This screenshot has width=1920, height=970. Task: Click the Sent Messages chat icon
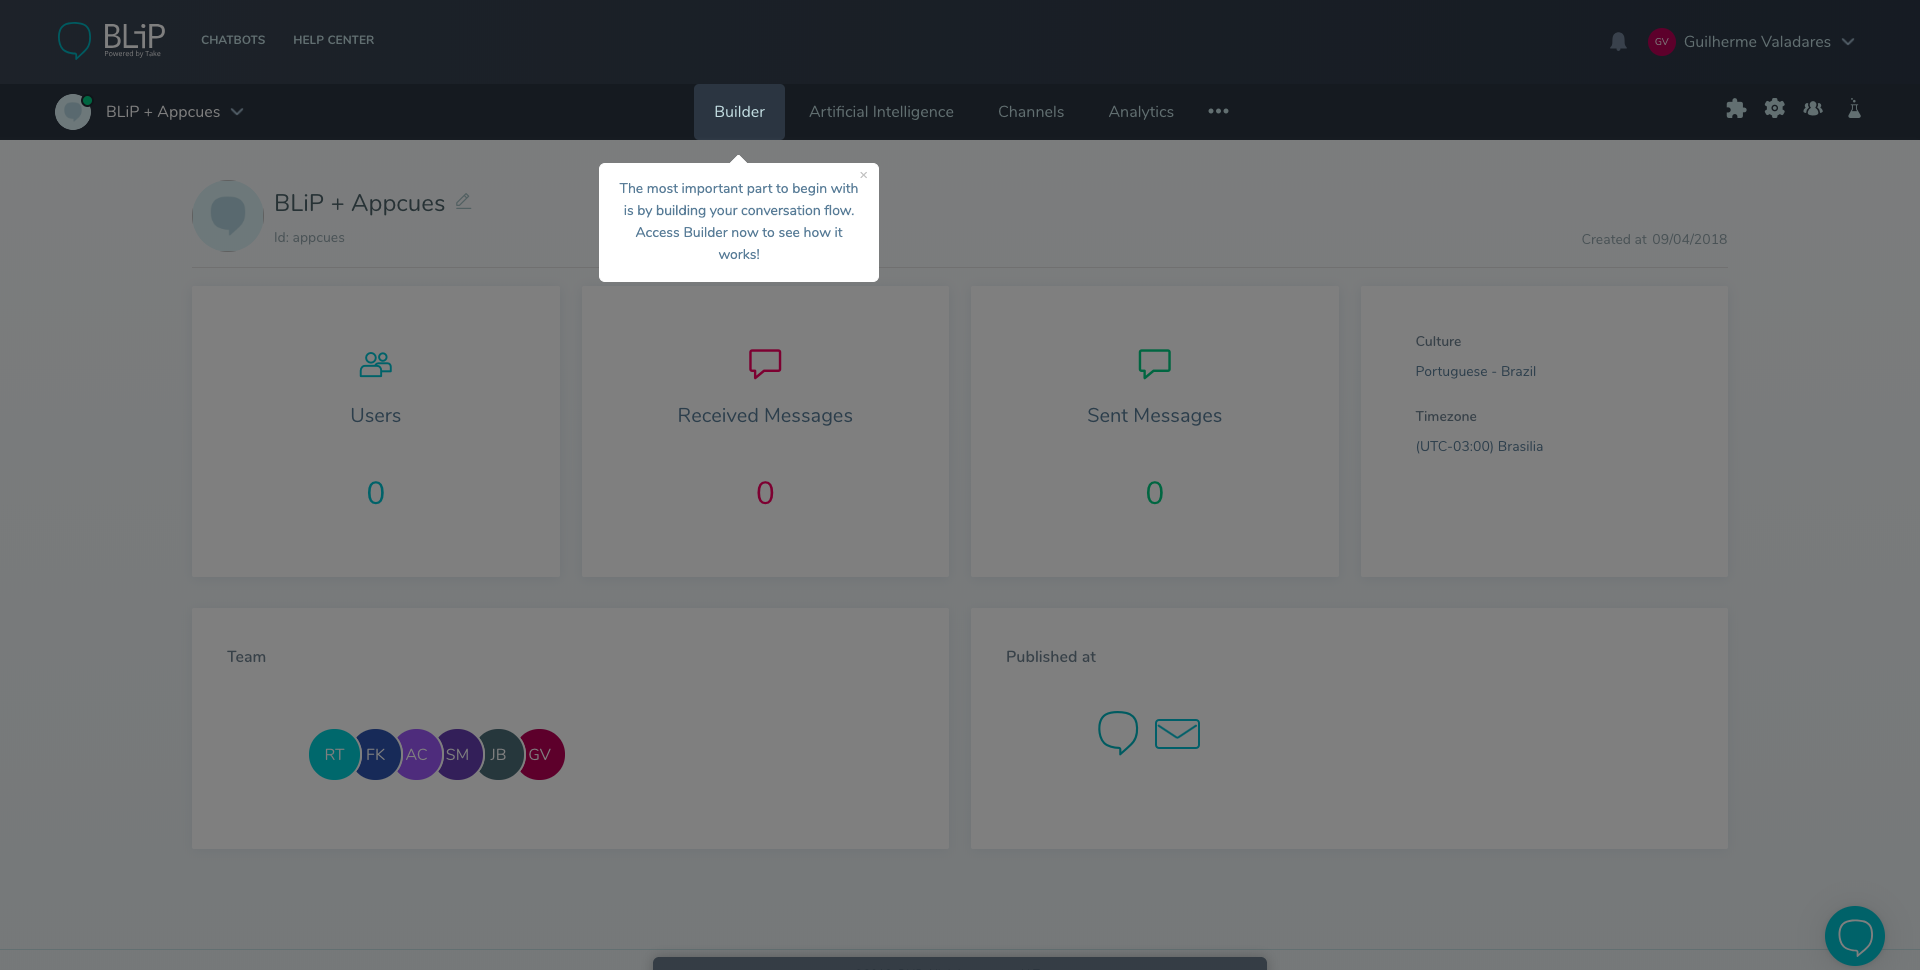pos(1154,363)
